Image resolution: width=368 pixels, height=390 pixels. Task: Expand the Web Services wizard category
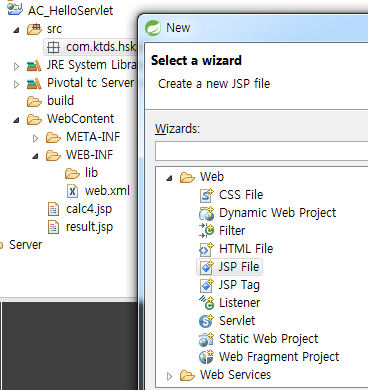(169, 376)
